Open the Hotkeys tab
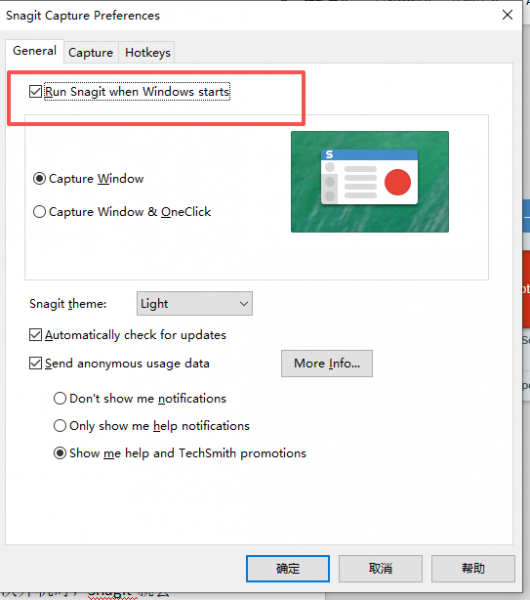Screen dimensions: 530x600 [x=148, y=52]
